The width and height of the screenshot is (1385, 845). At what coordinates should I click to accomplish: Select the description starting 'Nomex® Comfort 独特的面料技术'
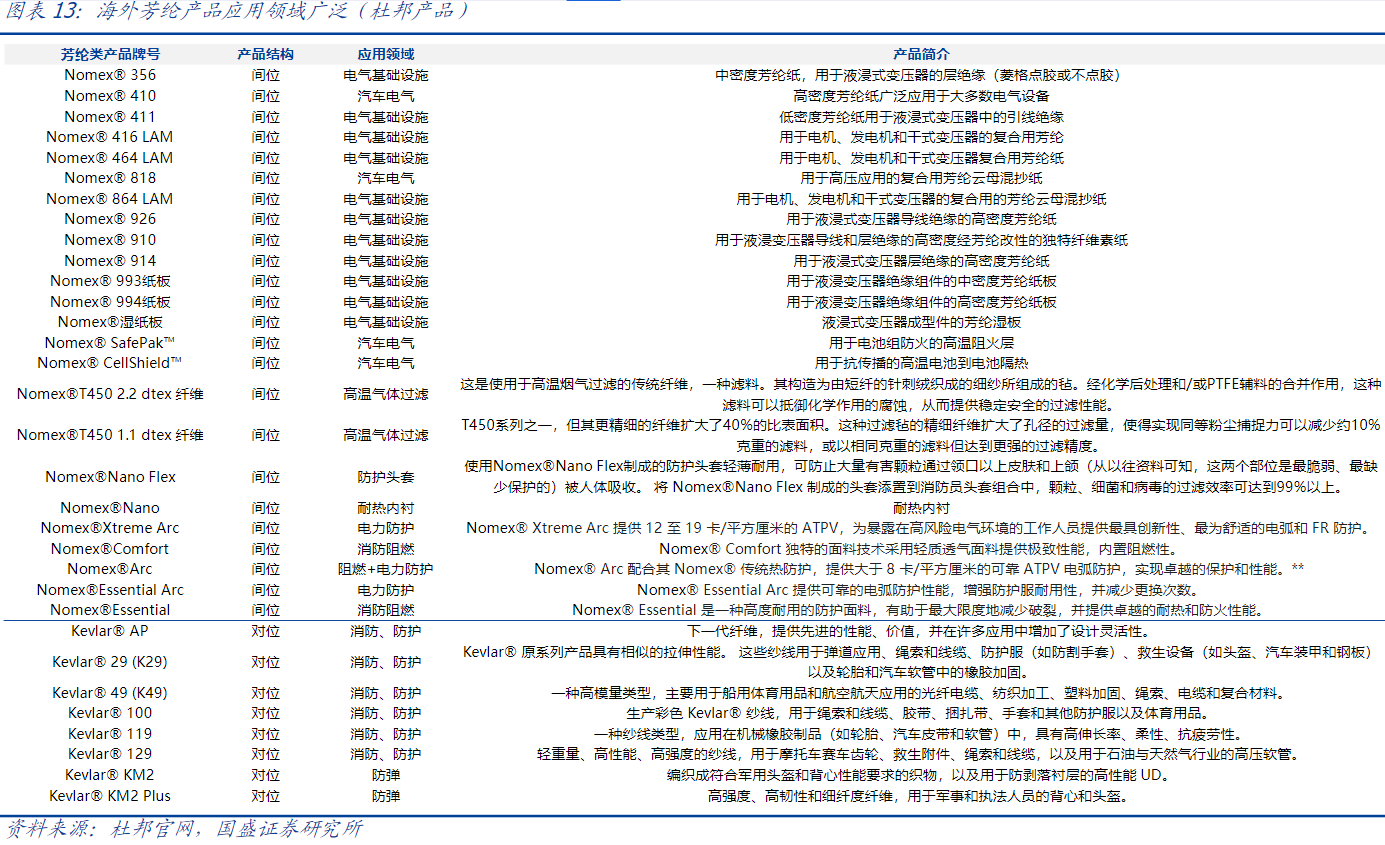(x=921, y=549)
